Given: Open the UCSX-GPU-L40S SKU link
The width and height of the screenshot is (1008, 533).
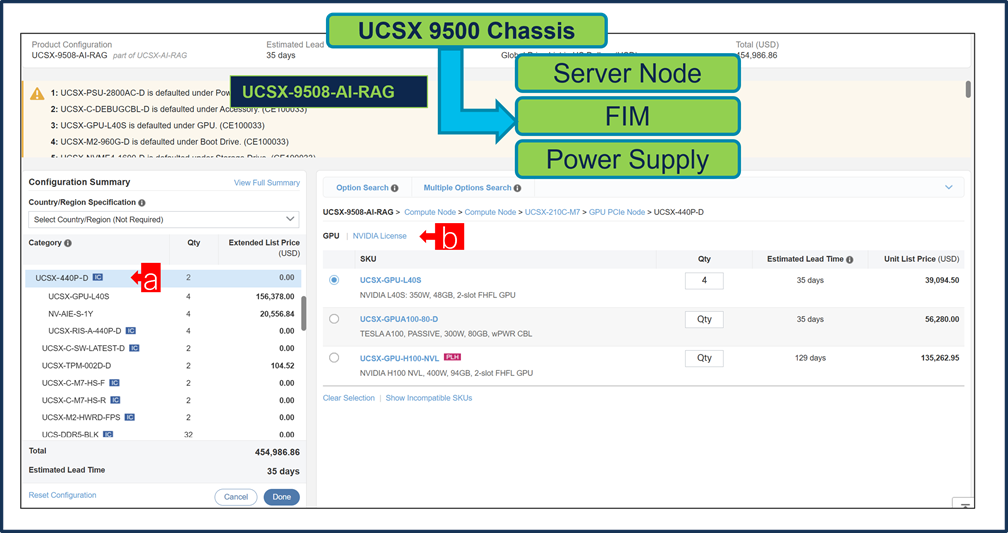Looking at the screenshot, I should (x=391, y=280).
